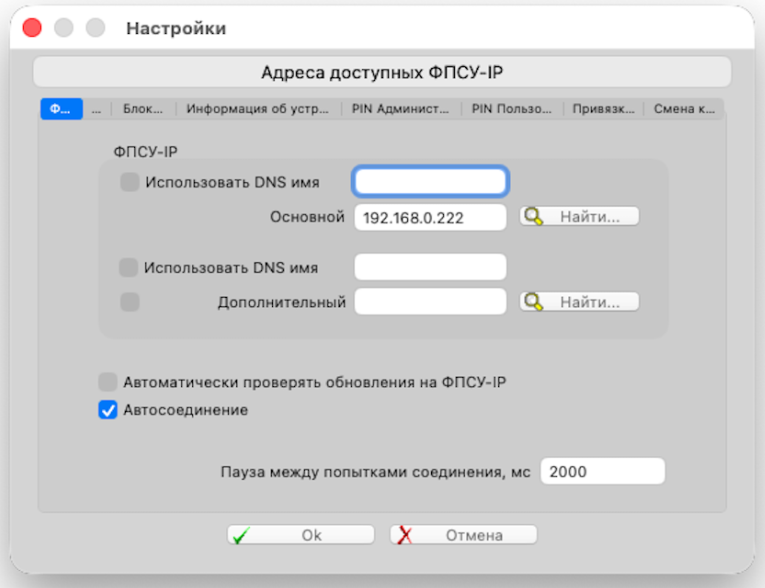Focus the second DNS name input field

430,266
